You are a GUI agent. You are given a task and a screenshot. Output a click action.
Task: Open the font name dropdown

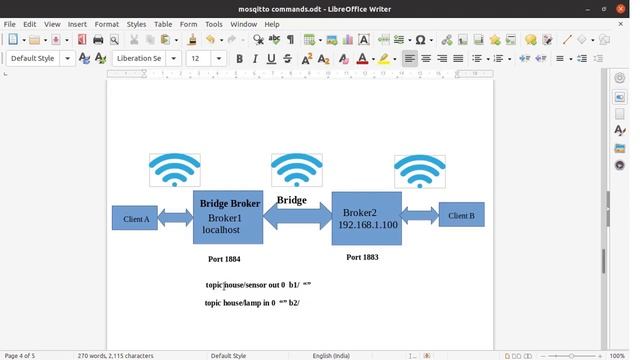pyautogui.click(x=173, y=59)
